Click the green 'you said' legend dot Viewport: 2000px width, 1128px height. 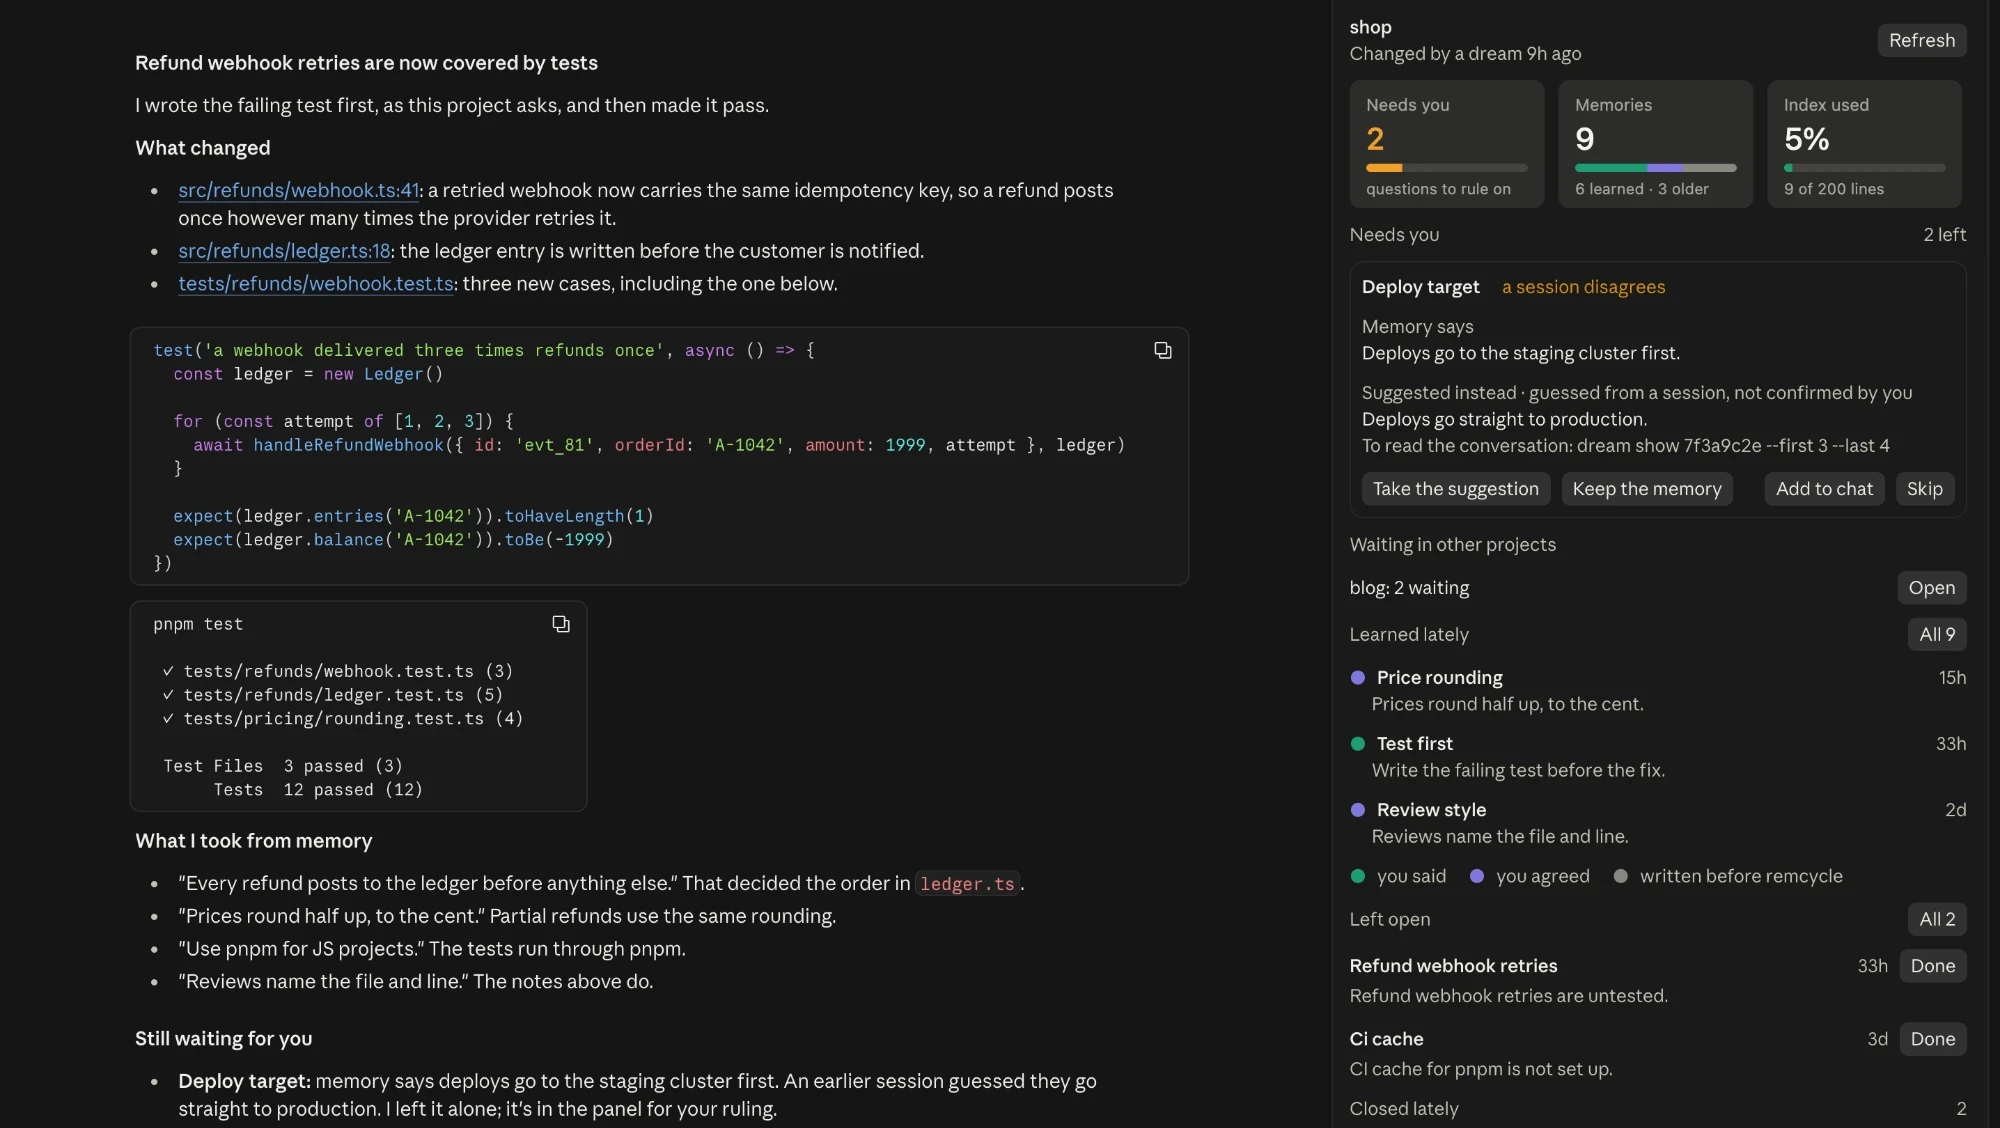click(1357, 876)
